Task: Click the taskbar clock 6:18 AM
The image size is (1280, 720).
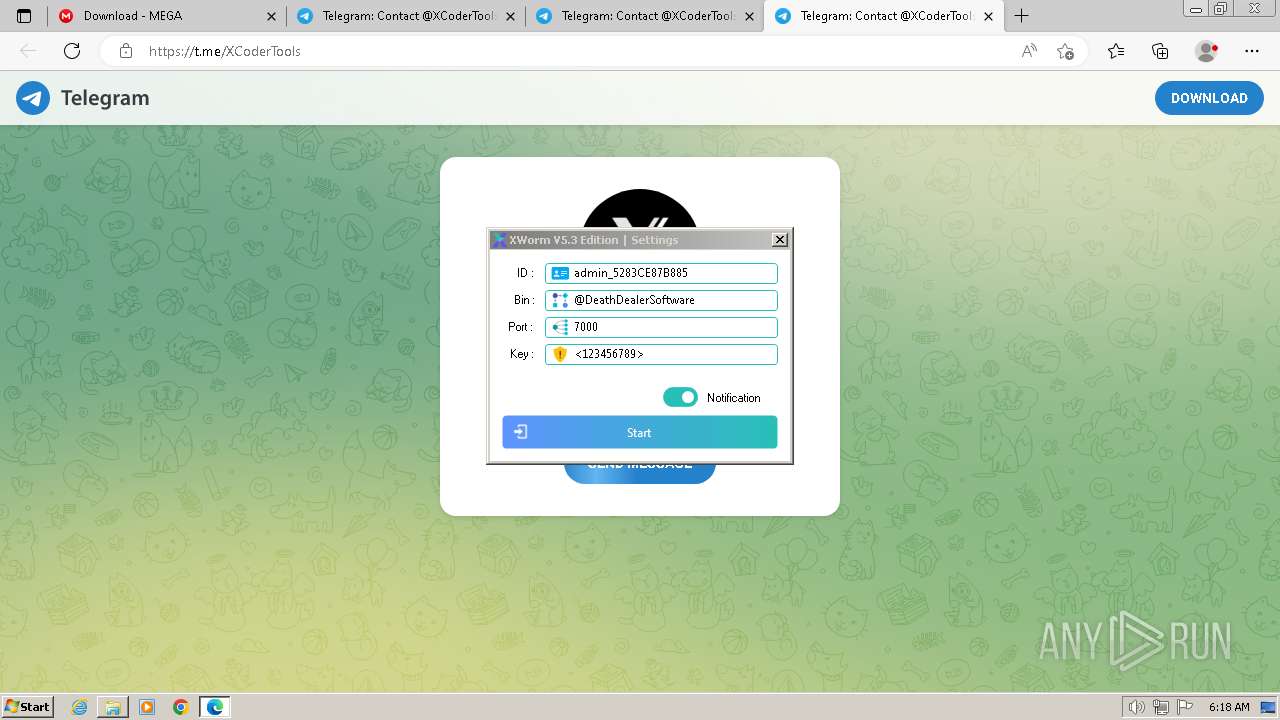Action: (1229, 707)
